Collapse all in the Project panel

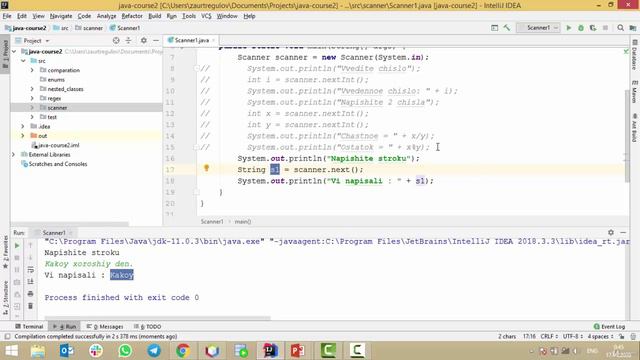(129, 40)
